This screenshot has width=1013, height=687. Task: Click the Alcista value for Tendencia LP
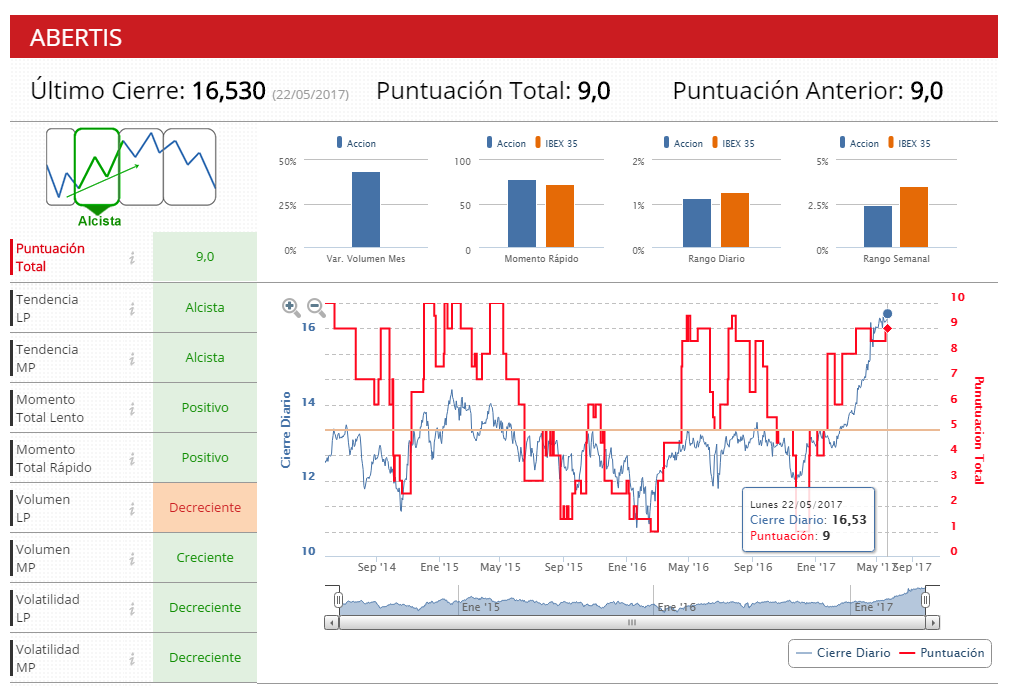click(x=205, y=308)
